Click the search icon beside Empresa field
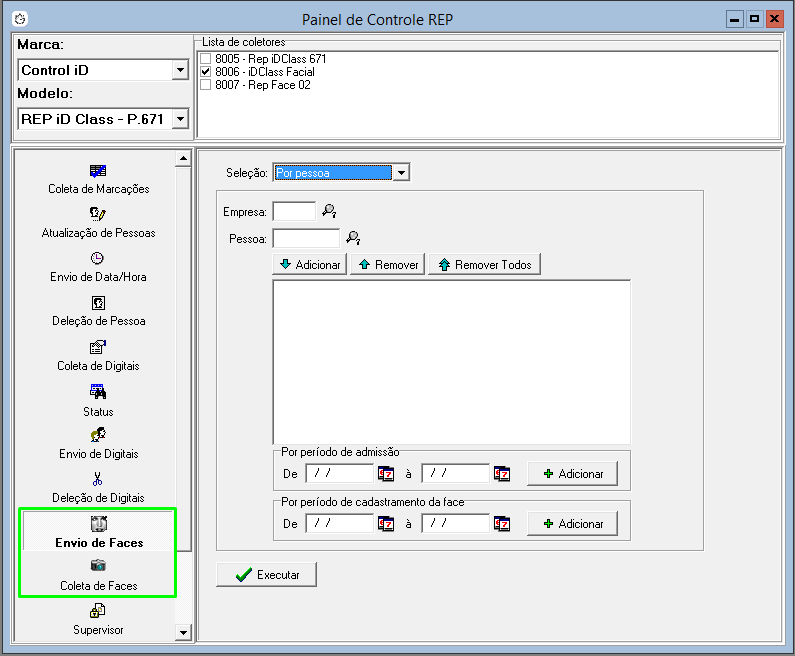795x656 pixels. click(329, 211)
